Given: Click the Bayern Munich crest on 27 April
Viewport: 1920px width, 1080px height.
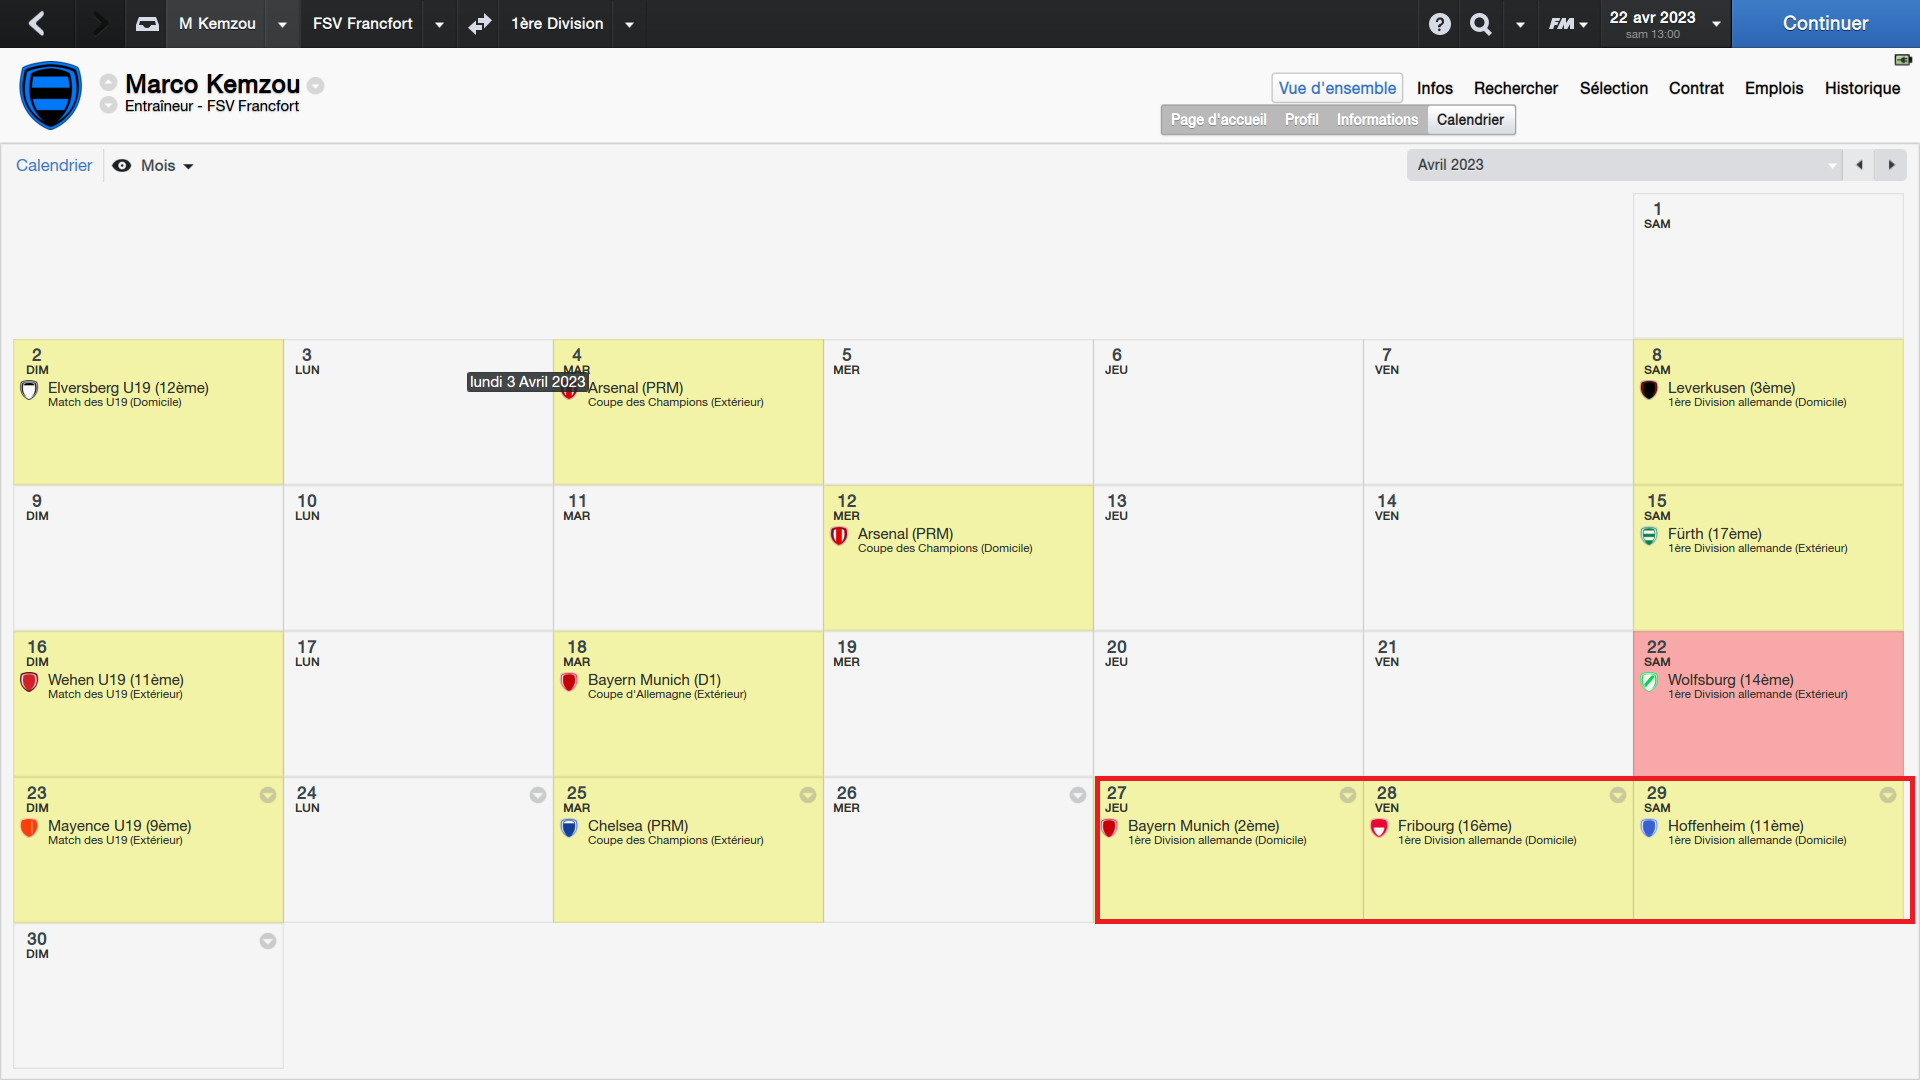Looking at the screenshot, I should click(x=1109, y=828).
